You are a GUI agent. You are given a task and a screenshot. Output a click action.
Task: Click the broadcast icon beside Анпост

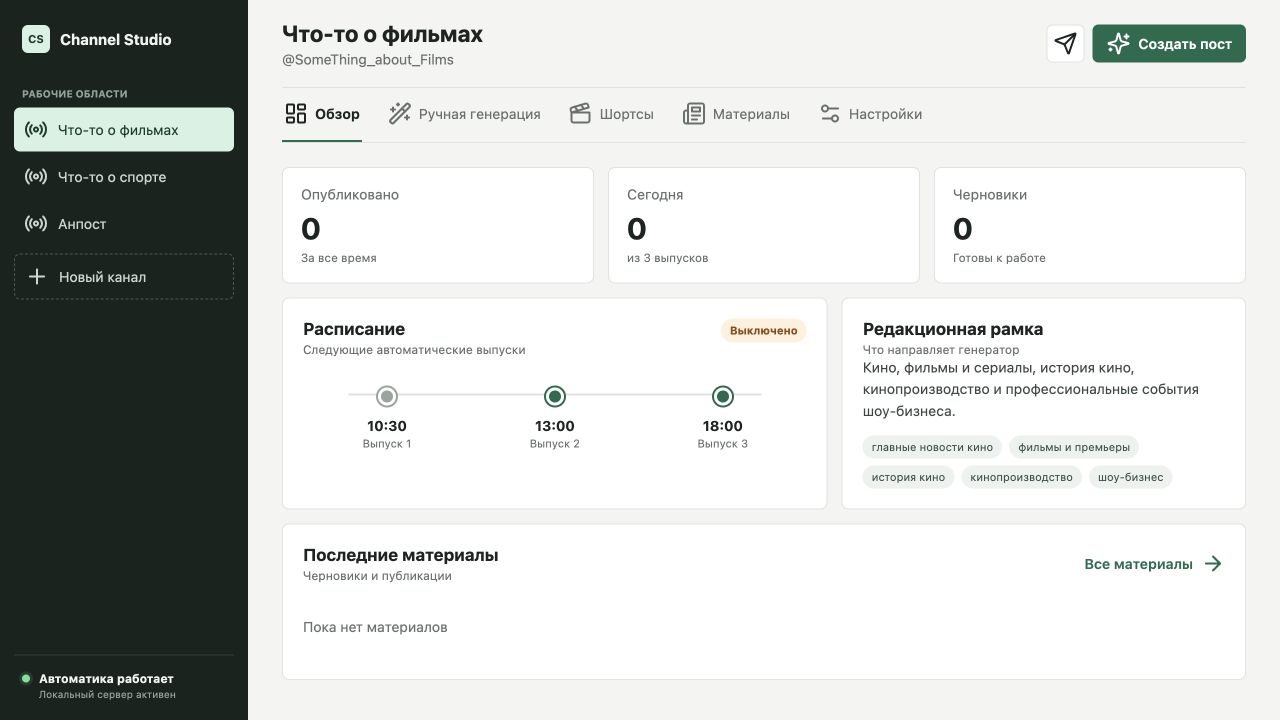click(x=36, y=224)
